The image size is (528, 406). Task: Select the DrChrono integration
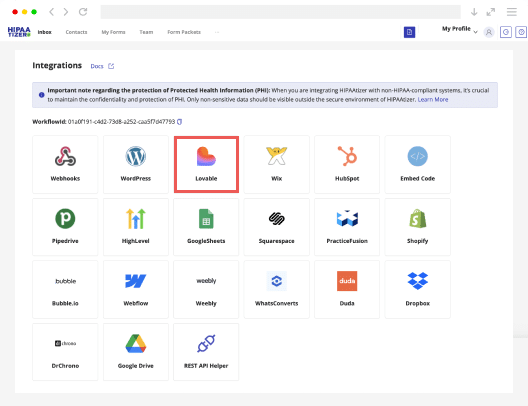pyautogui.click(x=65, y=352)
